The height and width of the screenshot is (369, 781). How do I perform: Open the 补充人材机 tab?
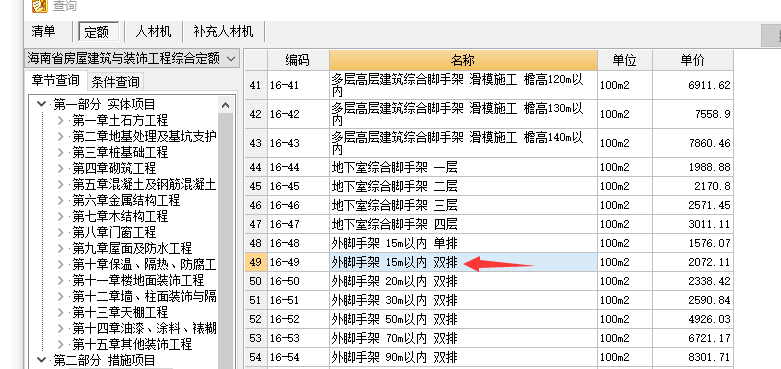tap(224, 32)
